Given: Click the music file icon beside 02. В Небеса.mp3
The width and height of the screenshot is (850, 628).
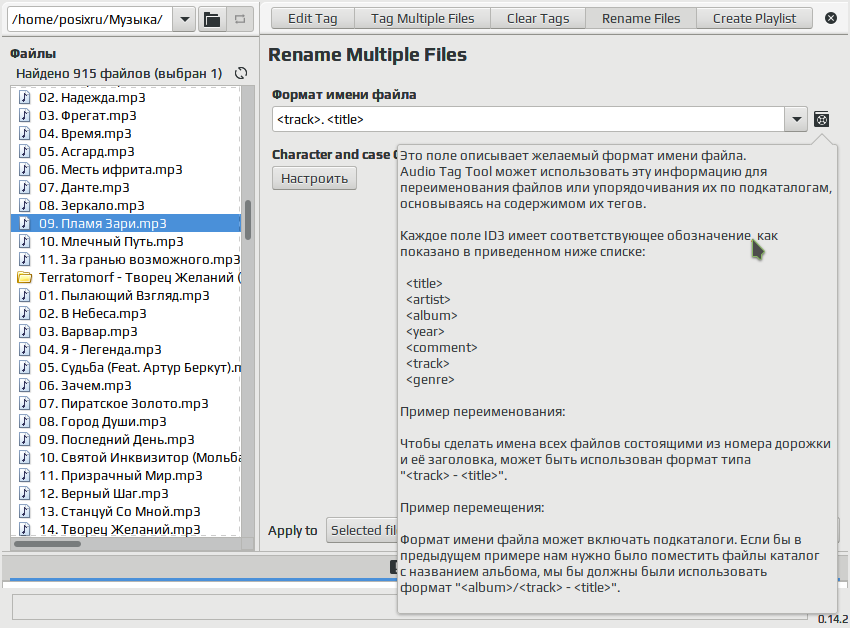Looking at the screenshot, I should coord(24,313).
